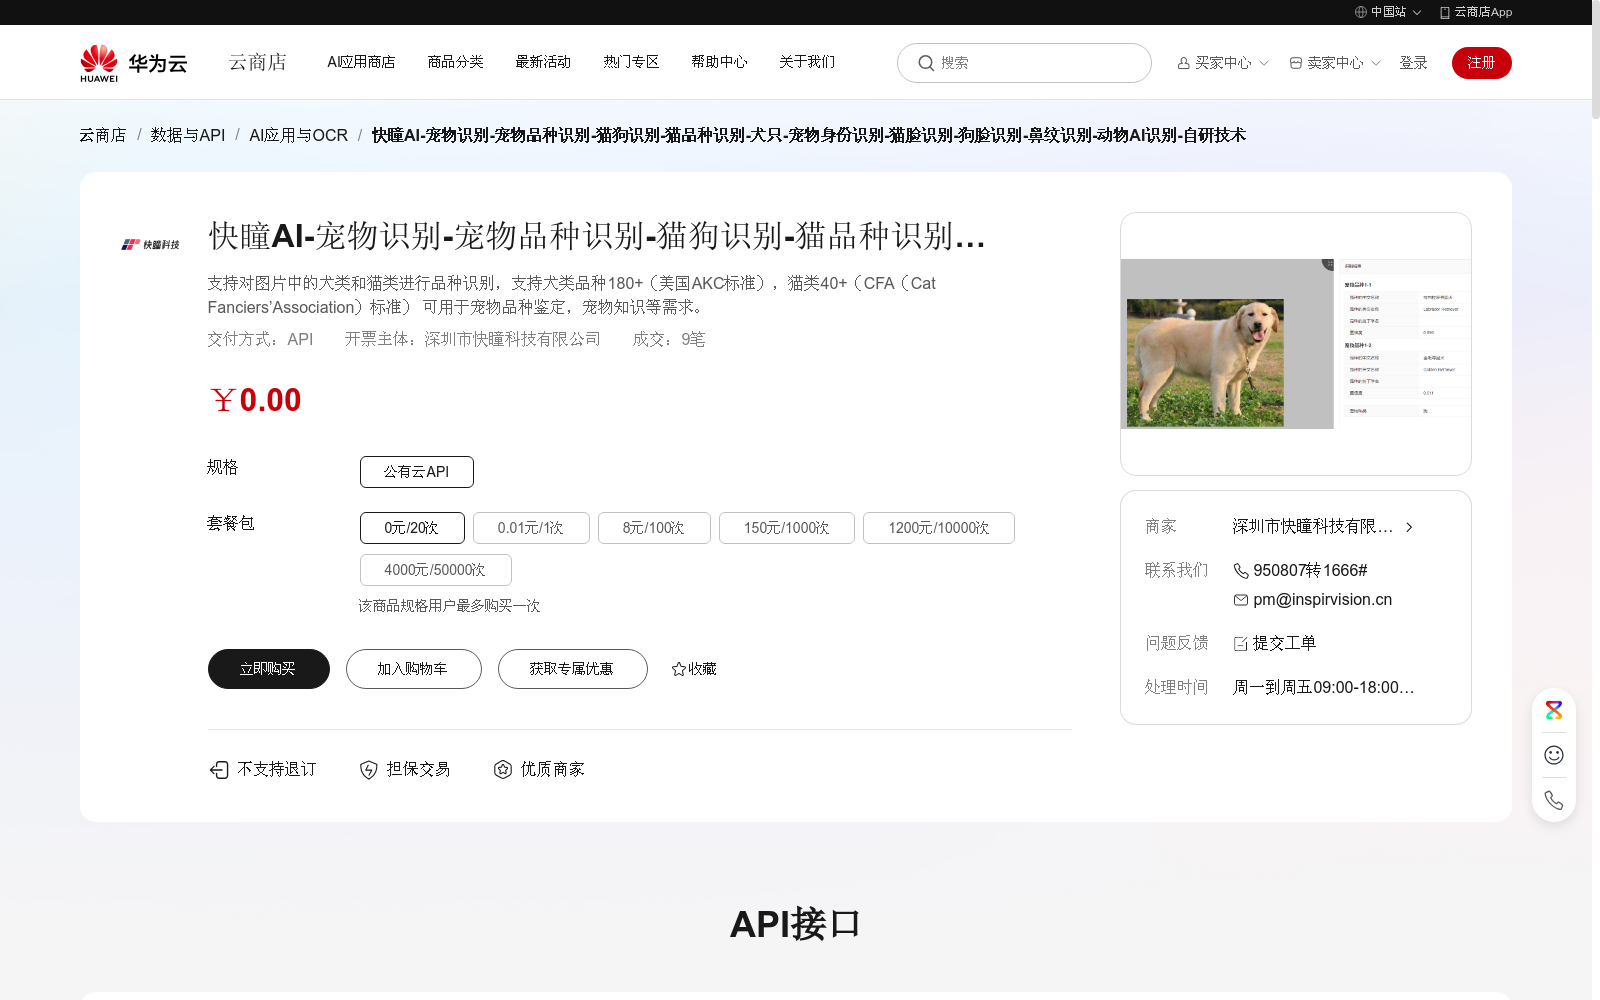
Task: Click the 快瞳科技 vendor logo
Action: (150, 244)
